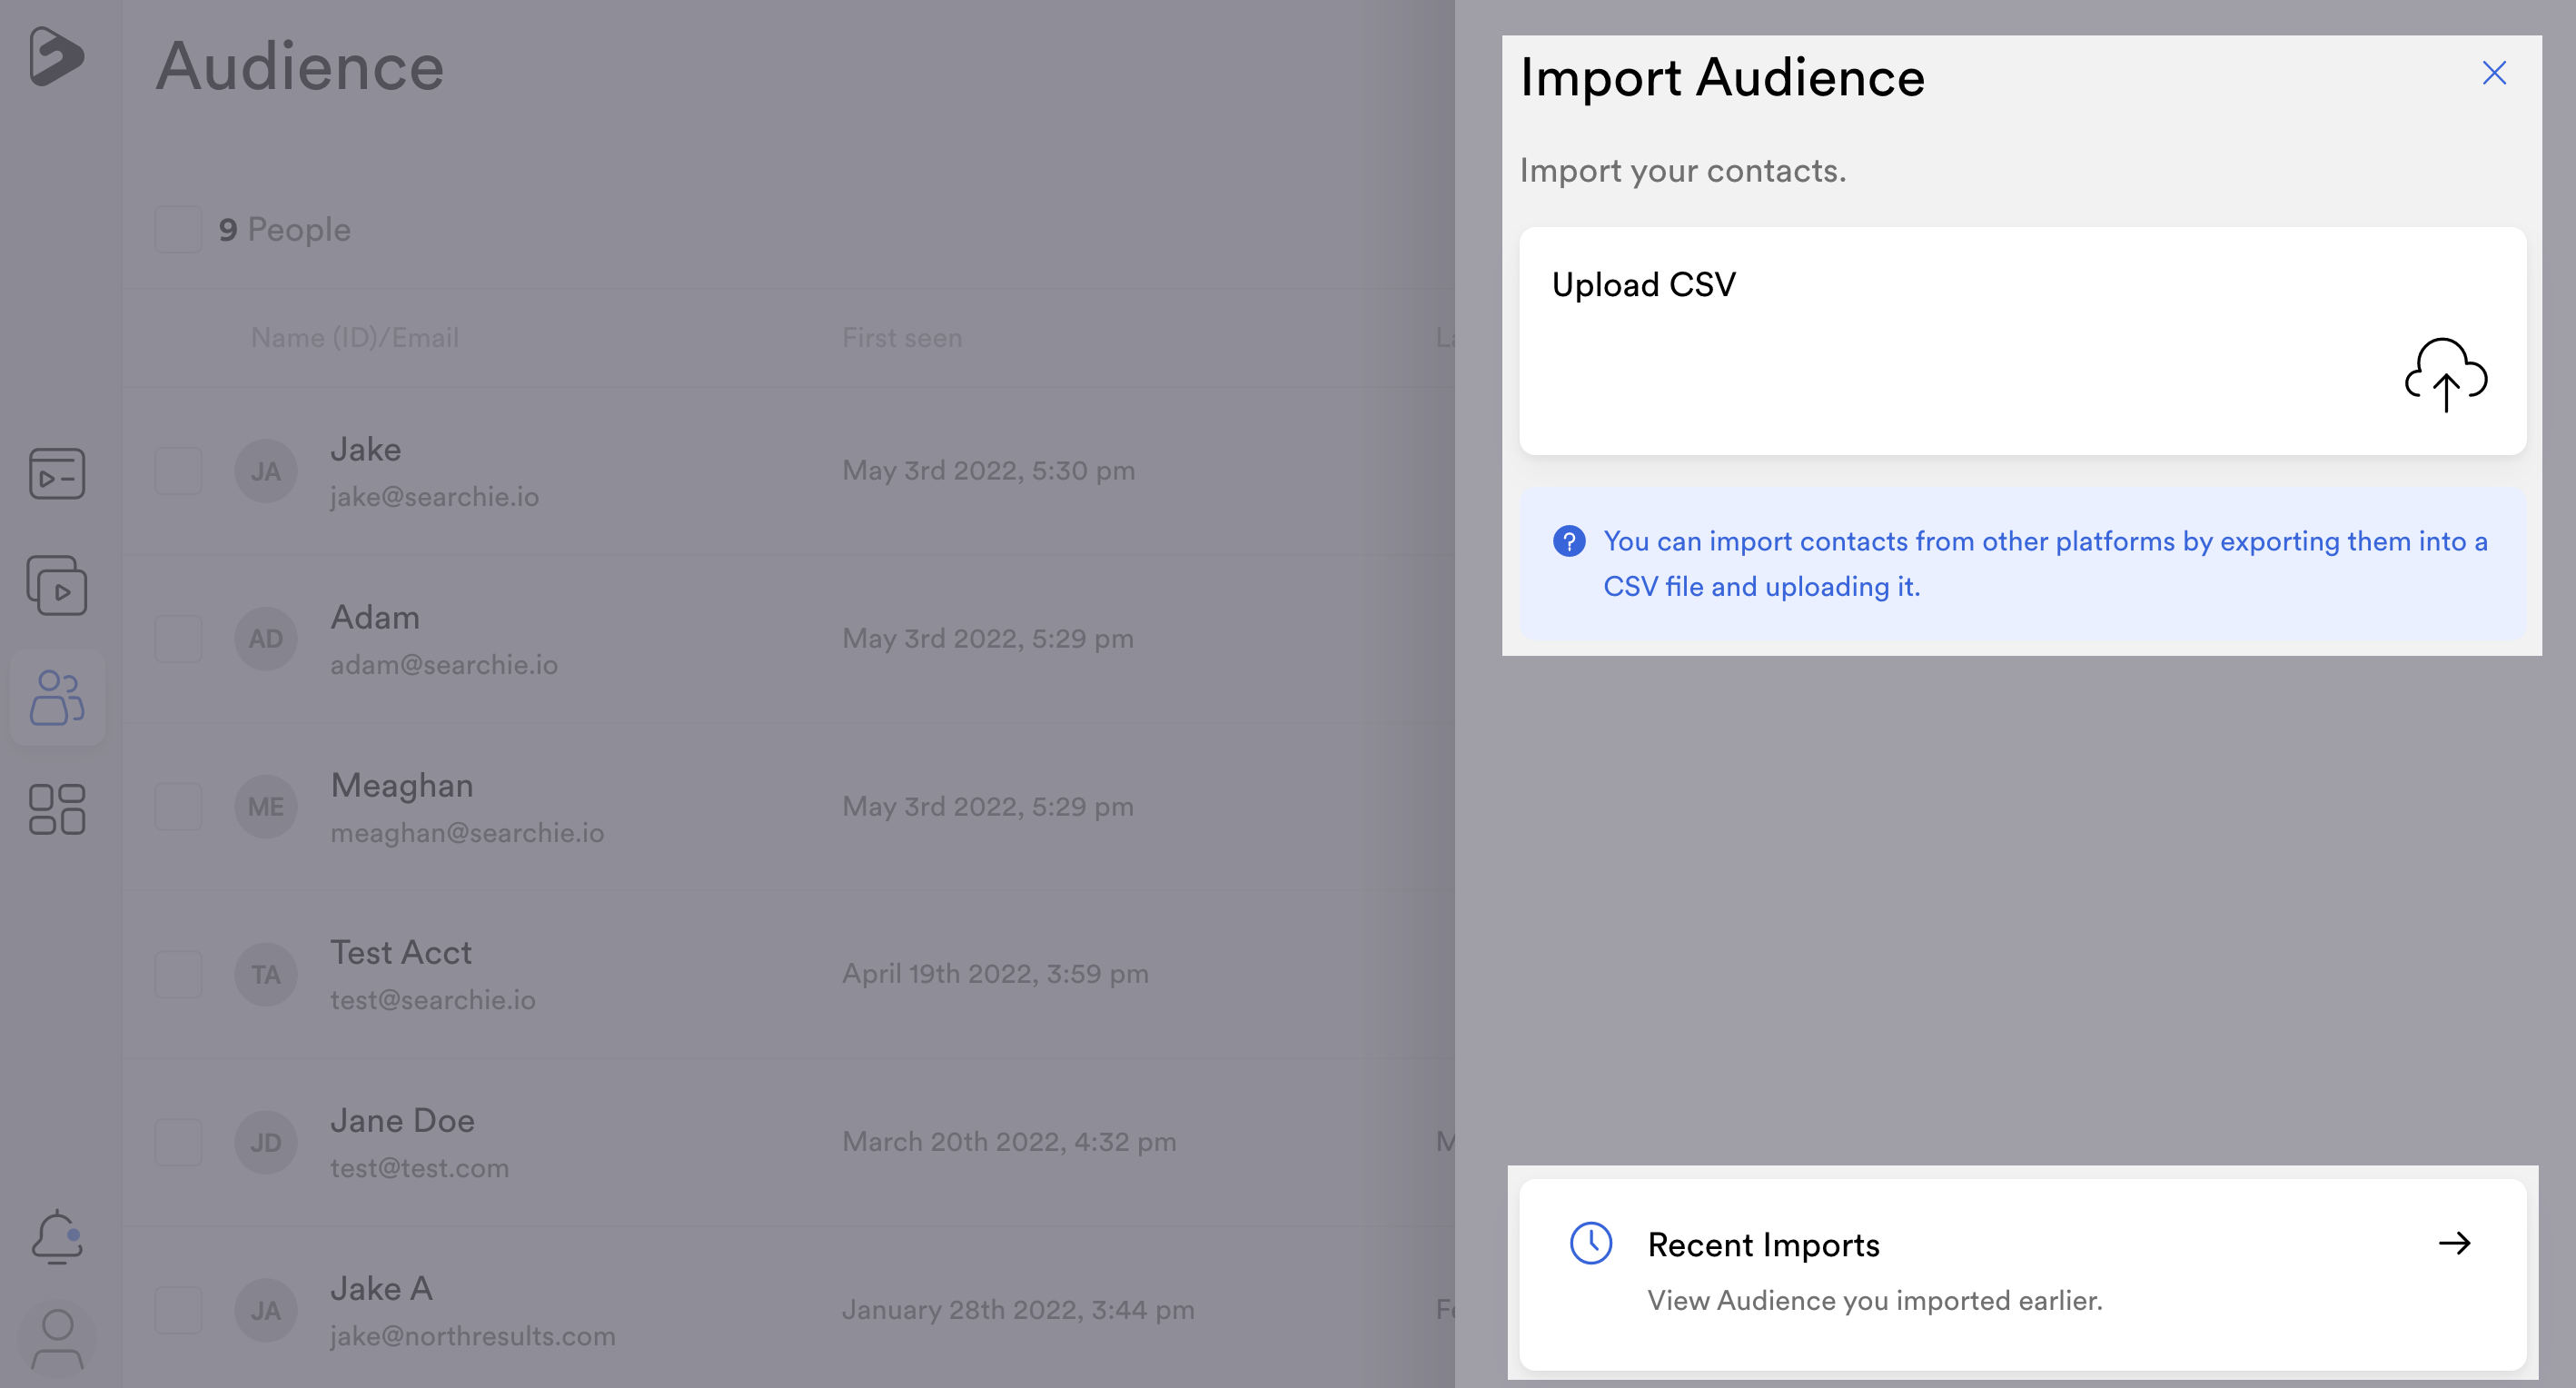
Task: Click the JA avatar for jake@searchie.io
Action: click(x=266, y=471)
